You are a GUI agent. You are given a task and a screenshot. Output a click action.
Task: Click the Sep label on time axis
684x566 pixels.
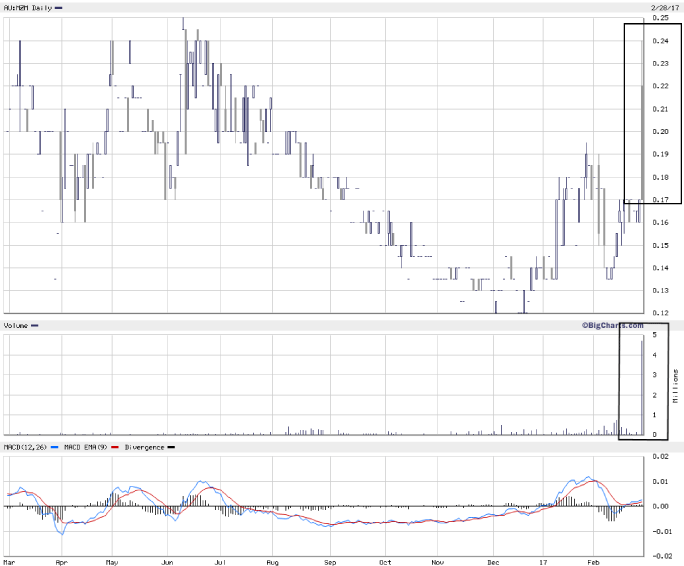tap(330, 561)
